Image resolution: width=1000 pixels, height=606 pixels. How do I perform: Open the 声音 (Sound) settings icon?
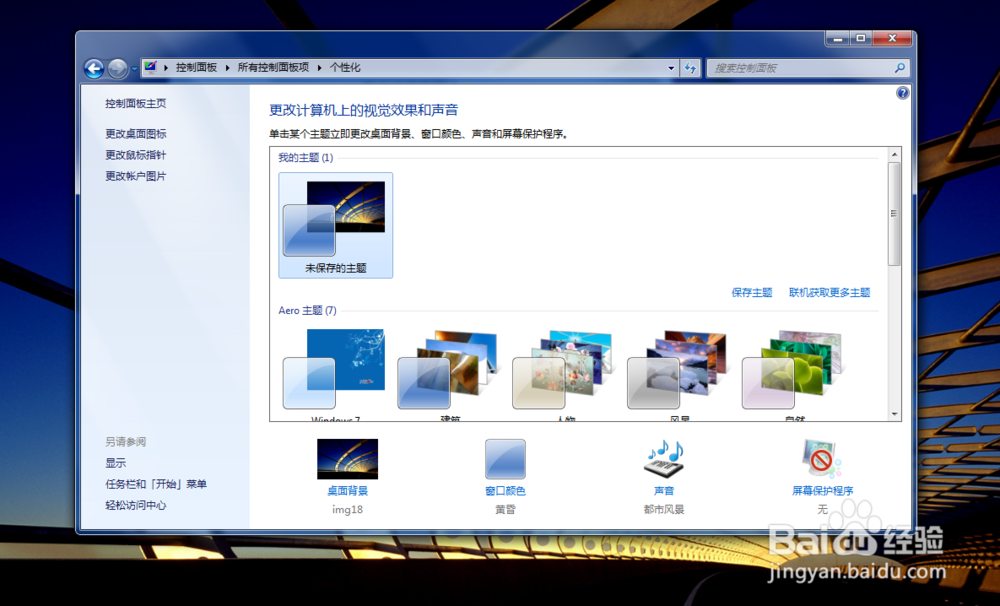pos(664,458)
